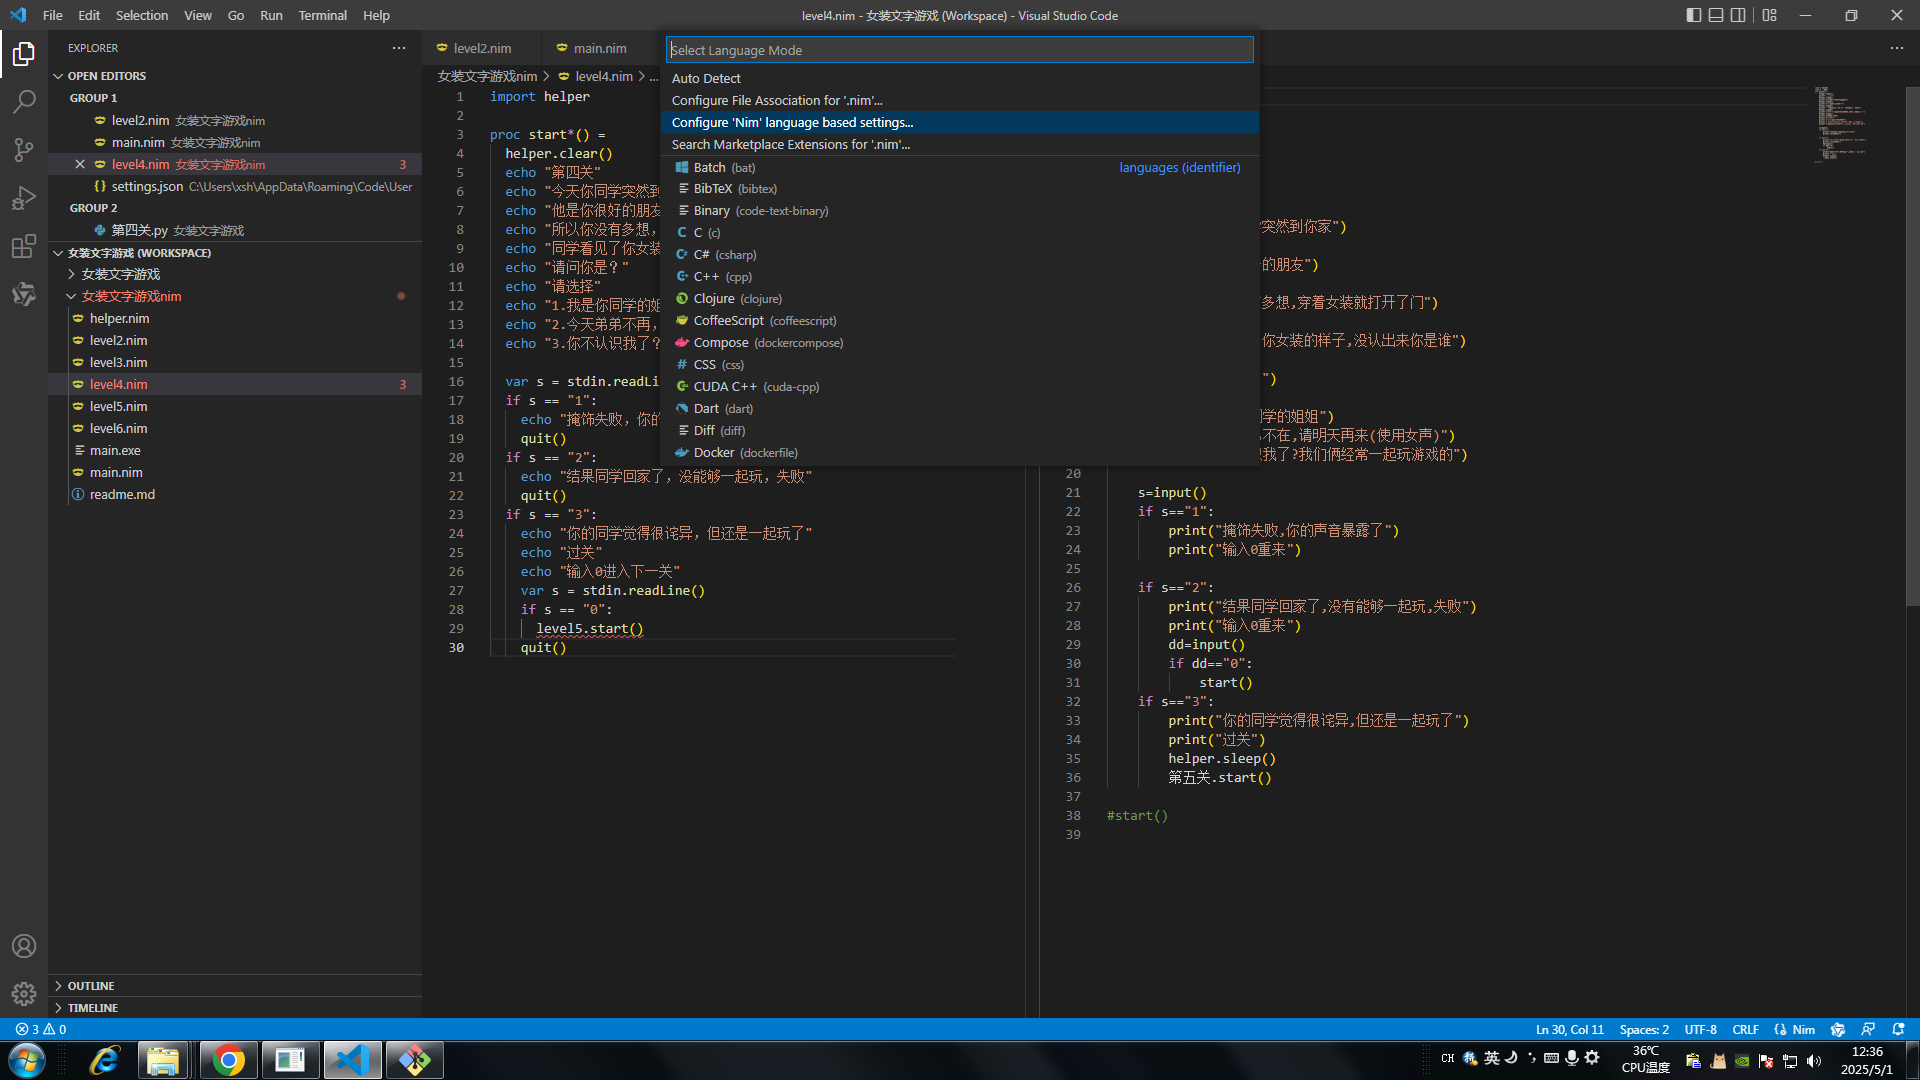Toggle Panel layout button
Image resolution: width=1920 pixels, height=1080 pixels.
(1716, 15)
